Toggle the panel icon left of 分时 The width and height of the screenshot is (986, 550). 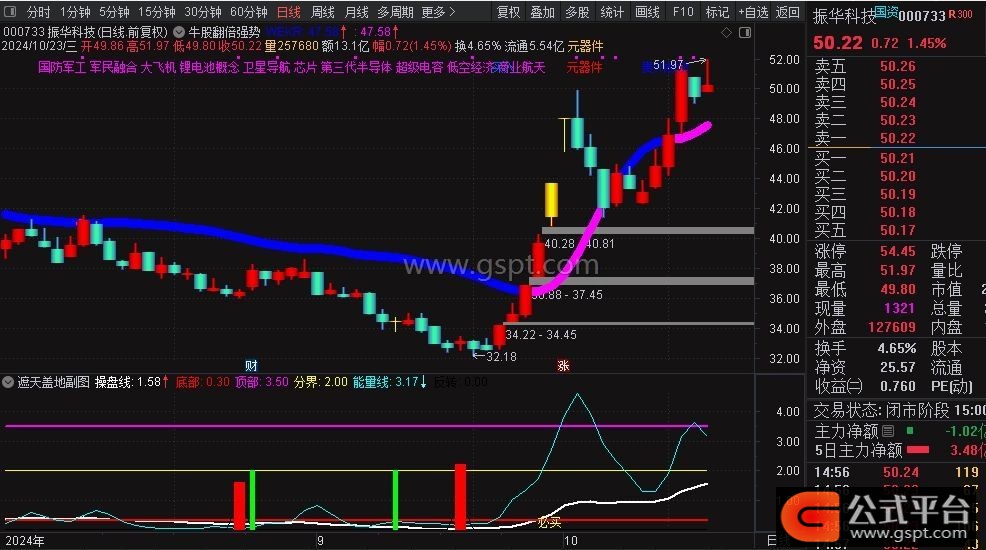click(10, 12)
